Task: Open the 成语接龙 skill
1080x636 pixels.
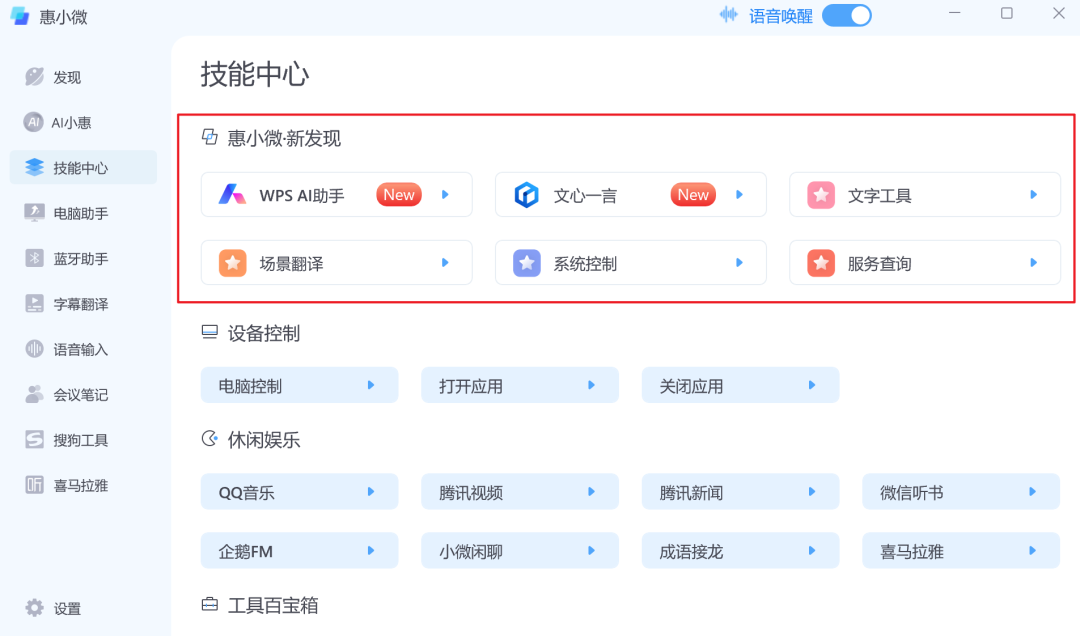Action: (x=740, y=551)
